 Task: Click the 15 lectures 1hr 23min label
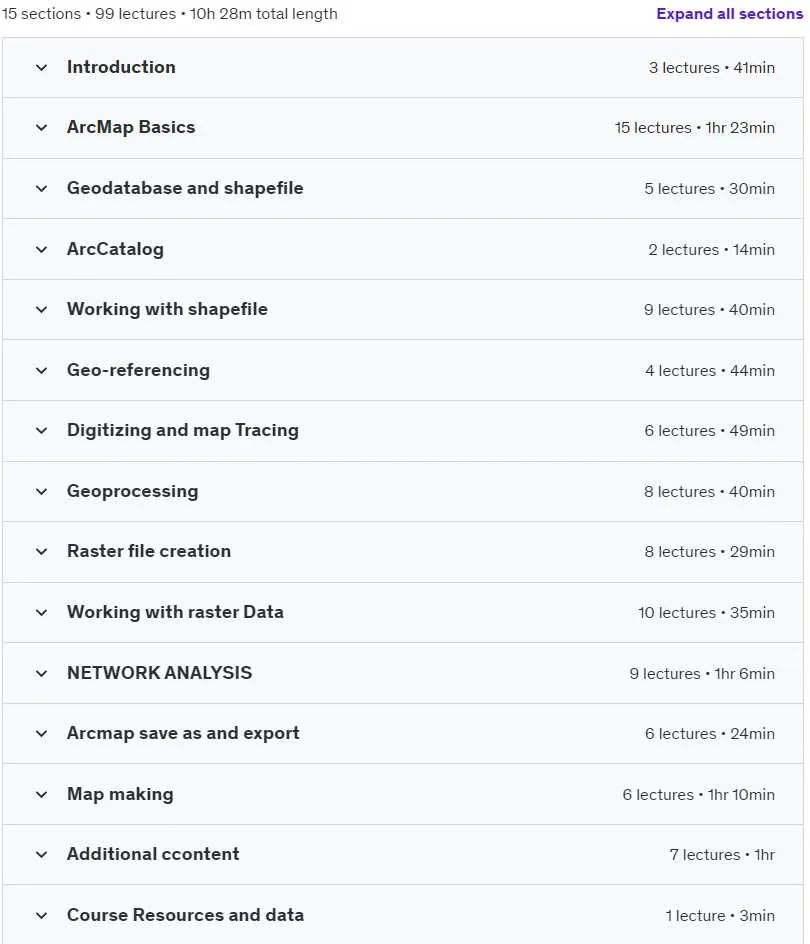694,128
